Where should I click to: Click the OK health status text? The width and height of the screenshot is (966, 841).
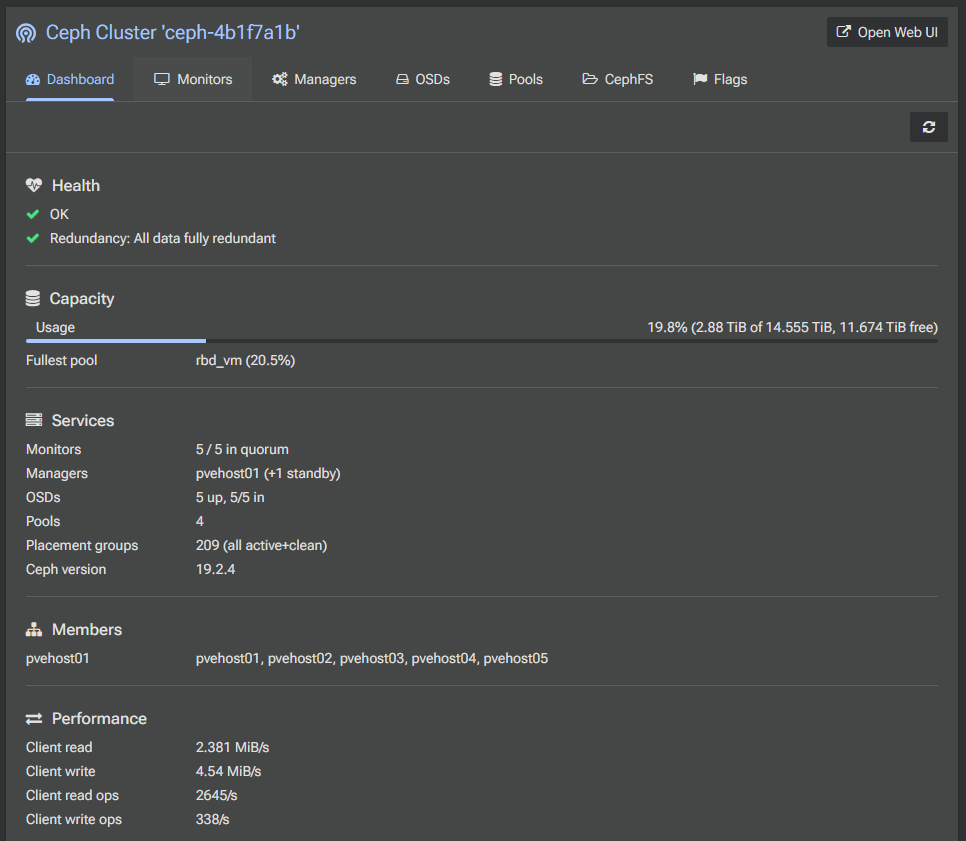59,214
